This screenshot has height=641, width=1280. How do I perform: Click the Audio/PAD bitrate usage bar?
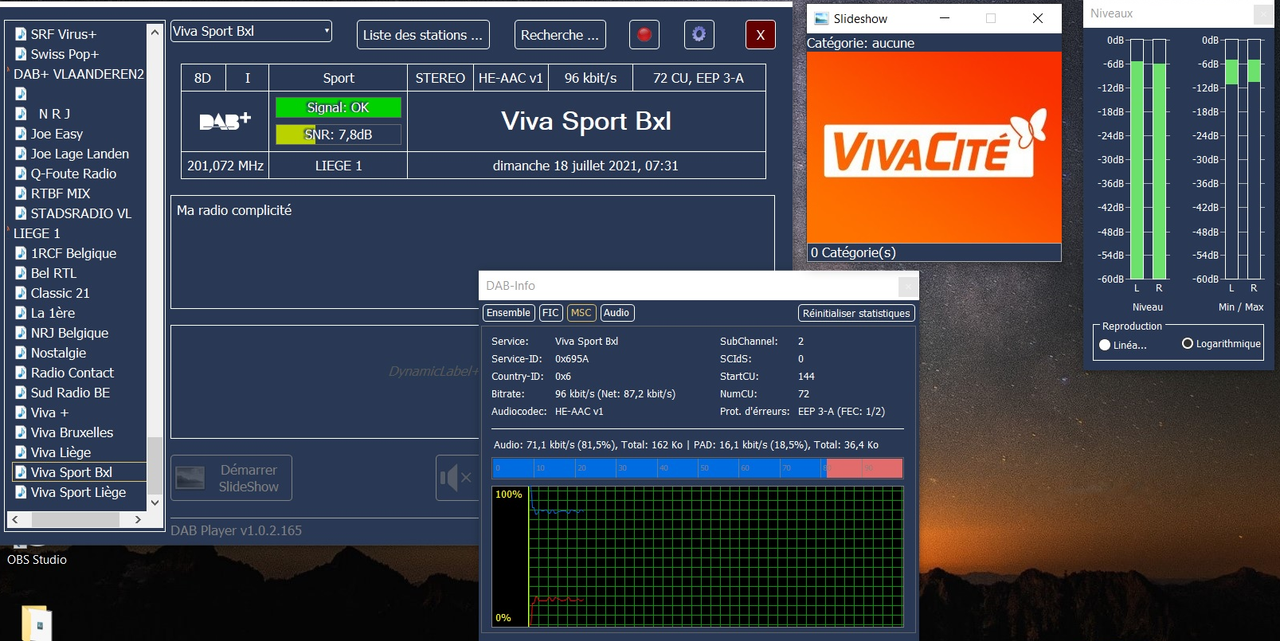click(697, 468)
